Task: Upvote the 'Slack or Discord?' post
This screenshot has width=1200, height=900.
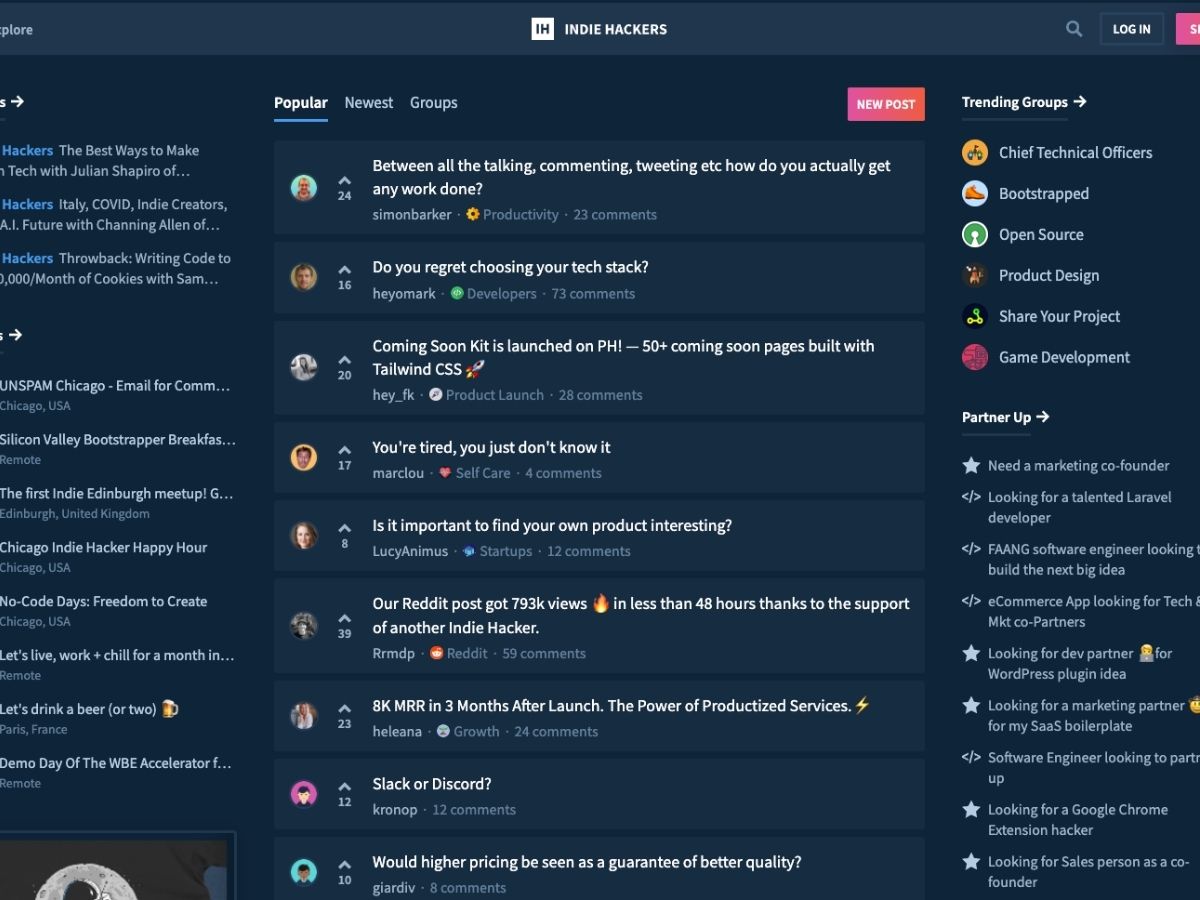Action: pyautogui.click(x=344, y=787)
